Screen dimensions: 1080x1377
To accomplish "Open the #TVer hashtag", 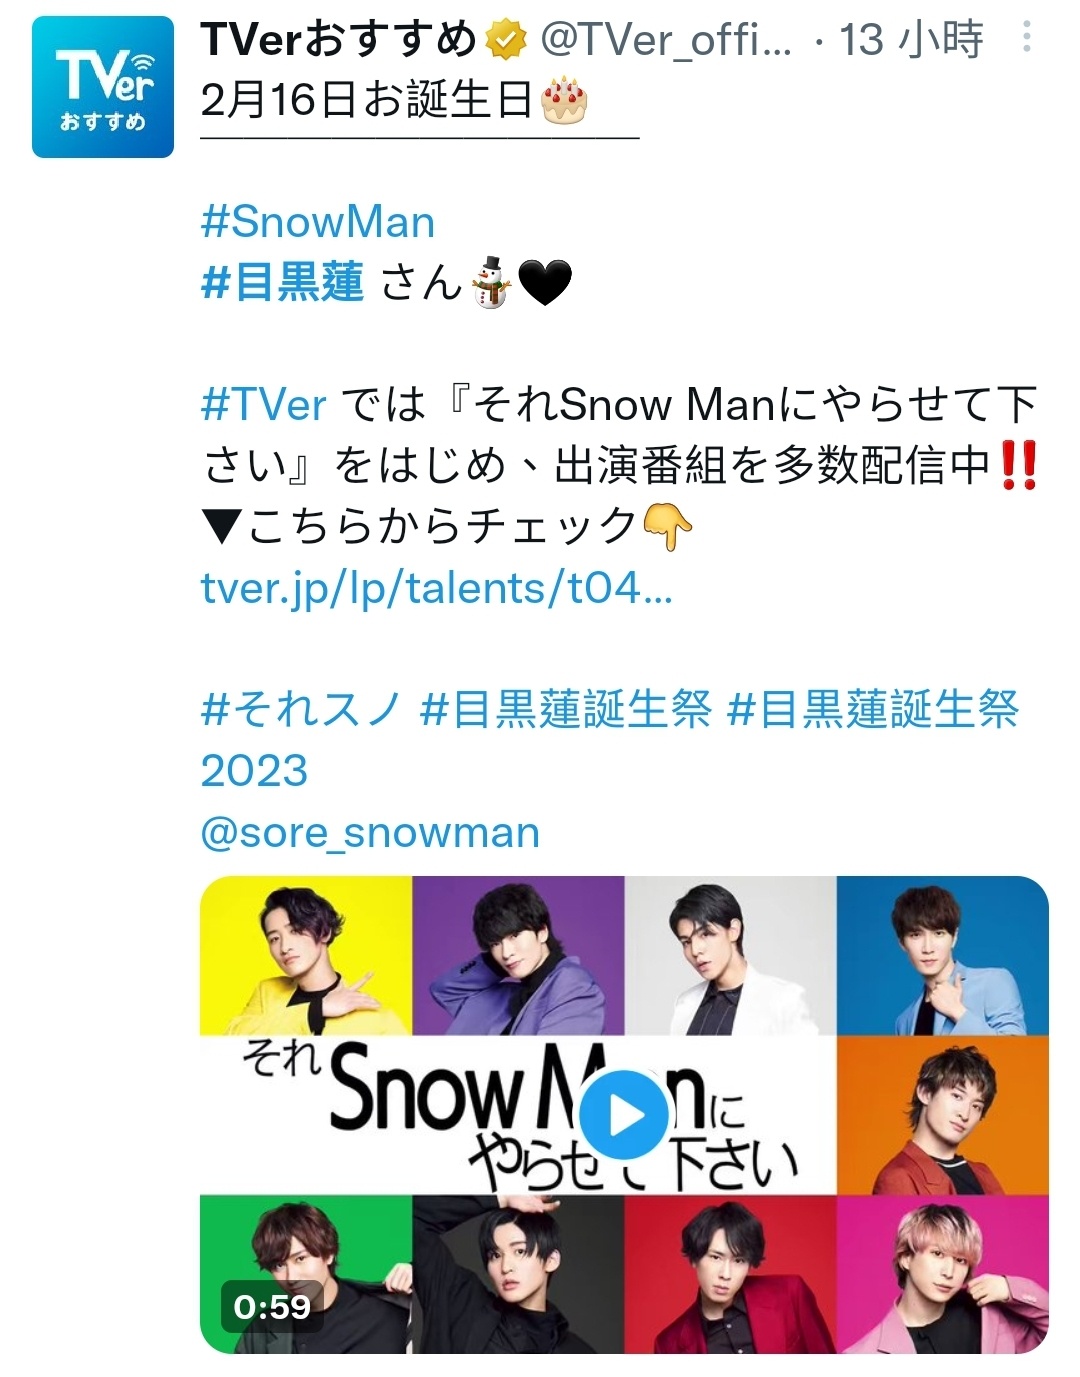I will [264, 405].
